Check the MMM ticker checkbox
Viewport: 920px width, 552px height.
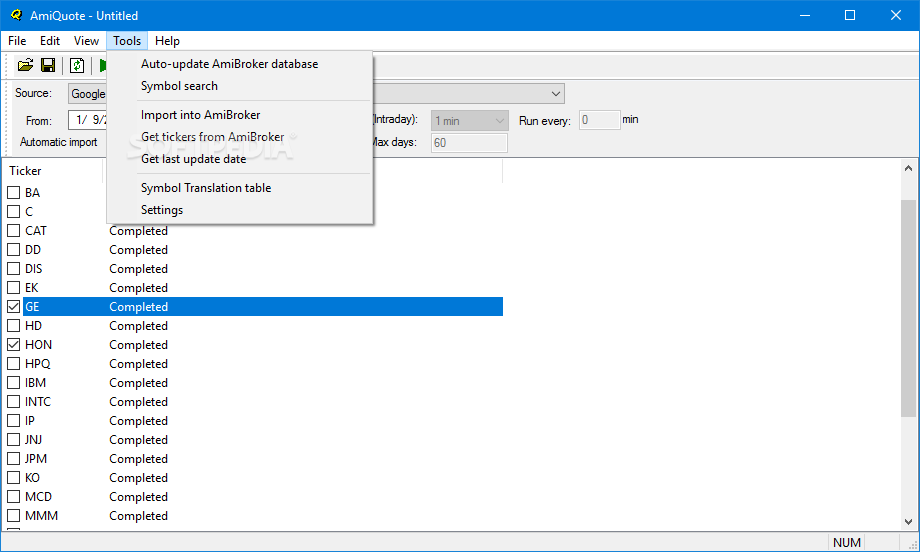tap(13, 515)
